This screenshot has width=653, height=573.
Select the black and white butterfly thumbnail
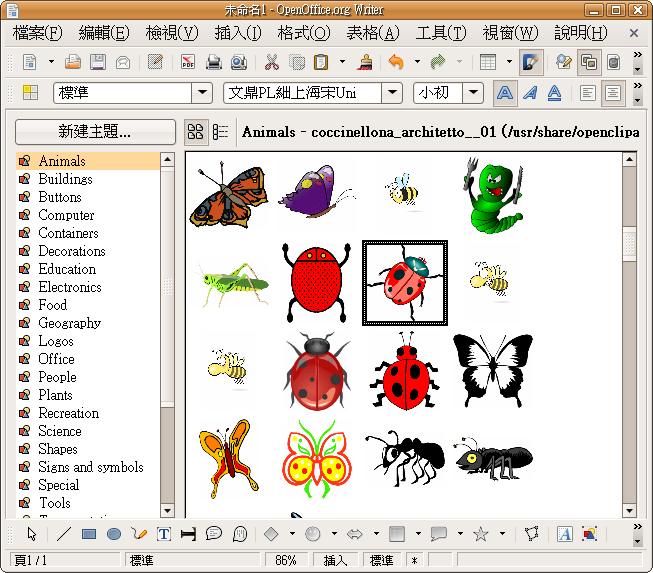pyautogui.click(x=492, y=369)
